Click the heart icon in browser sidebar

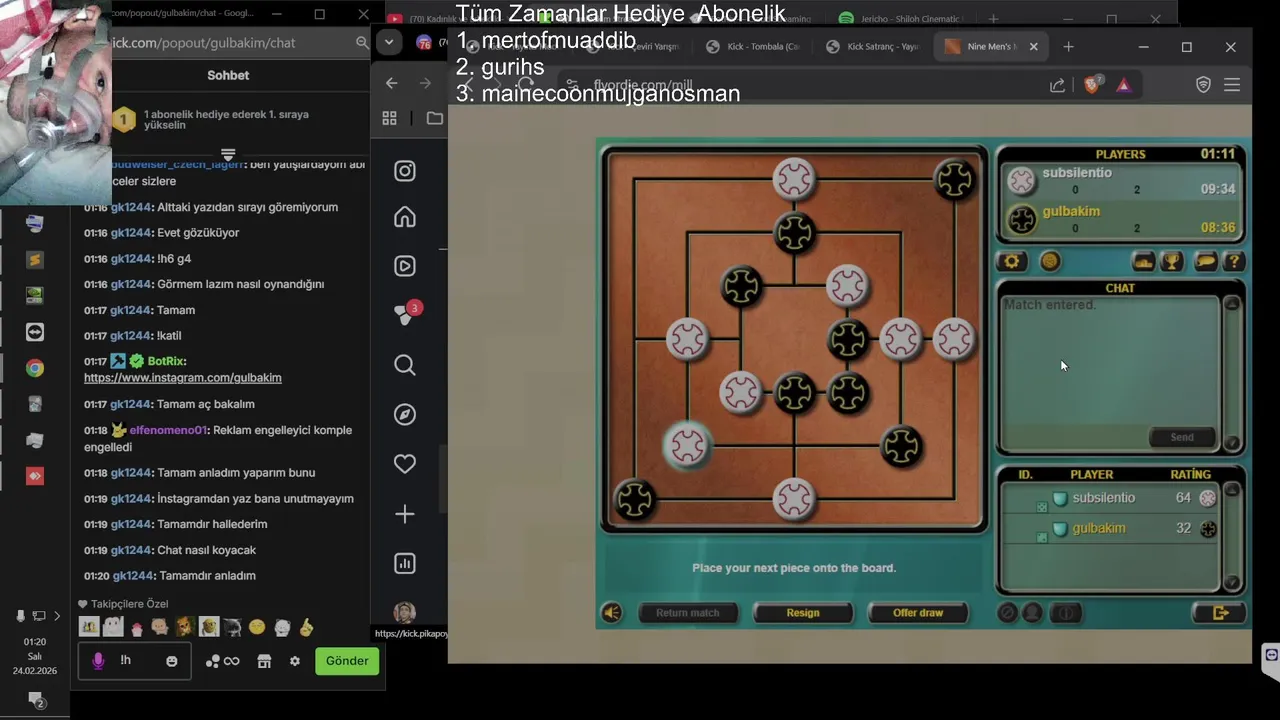405,464
